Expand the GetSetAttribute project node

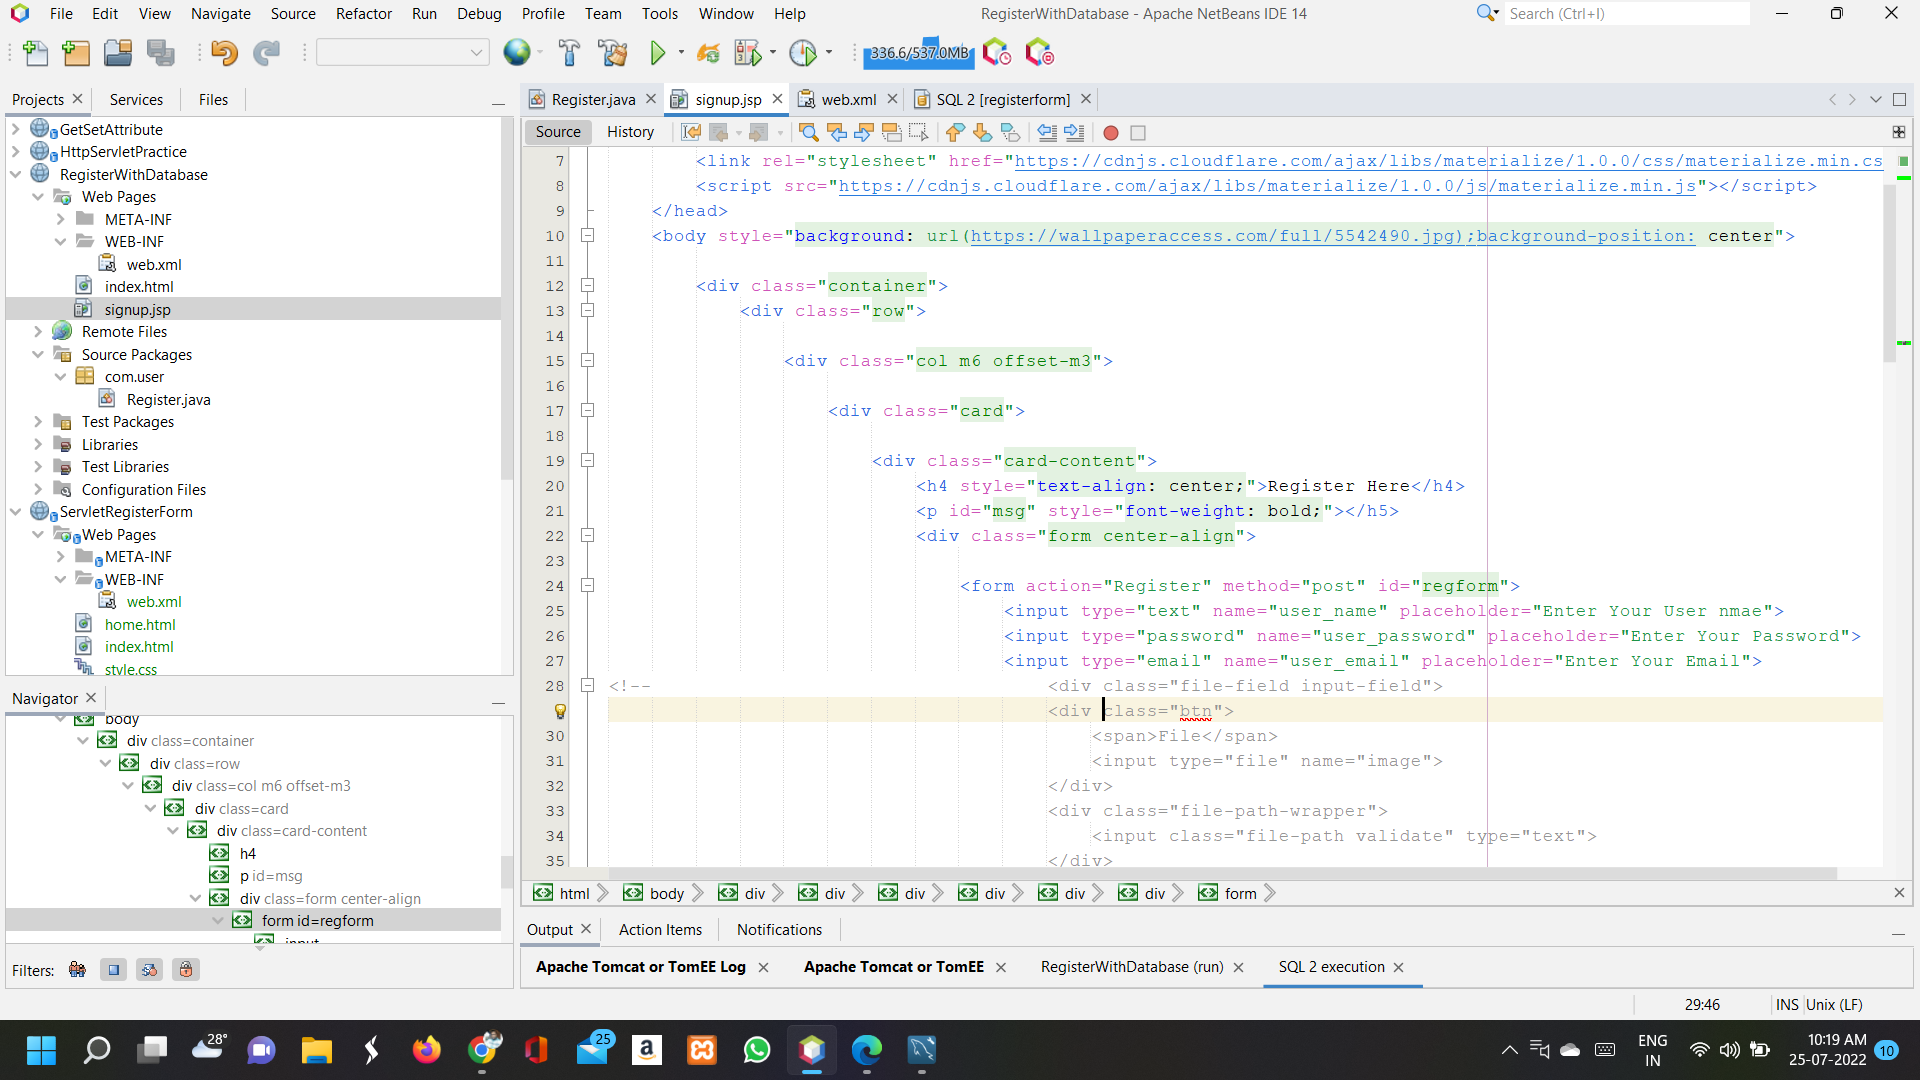[15, 129]
